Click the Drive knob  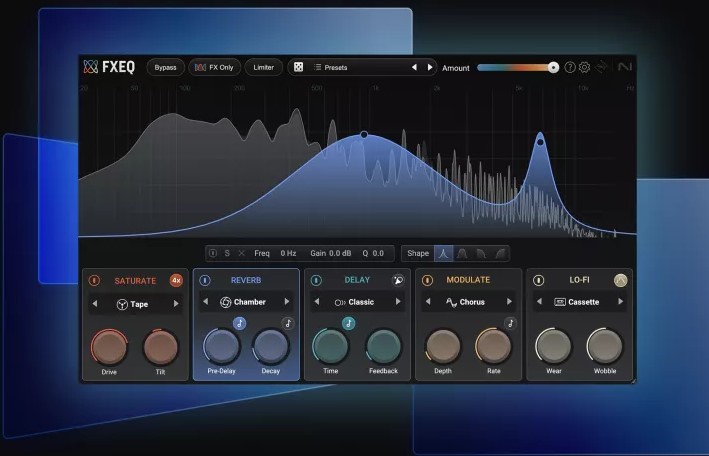click(109, 347)
